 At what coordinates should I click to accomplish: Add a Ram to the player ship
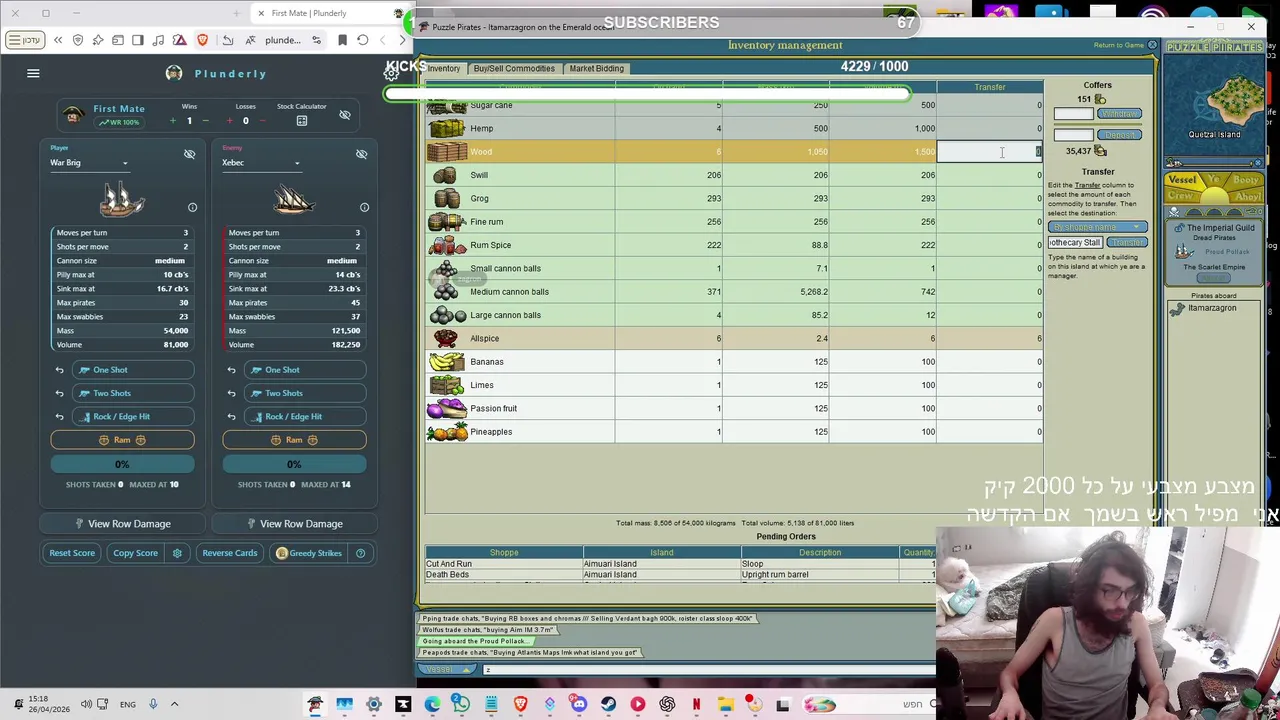122,440
